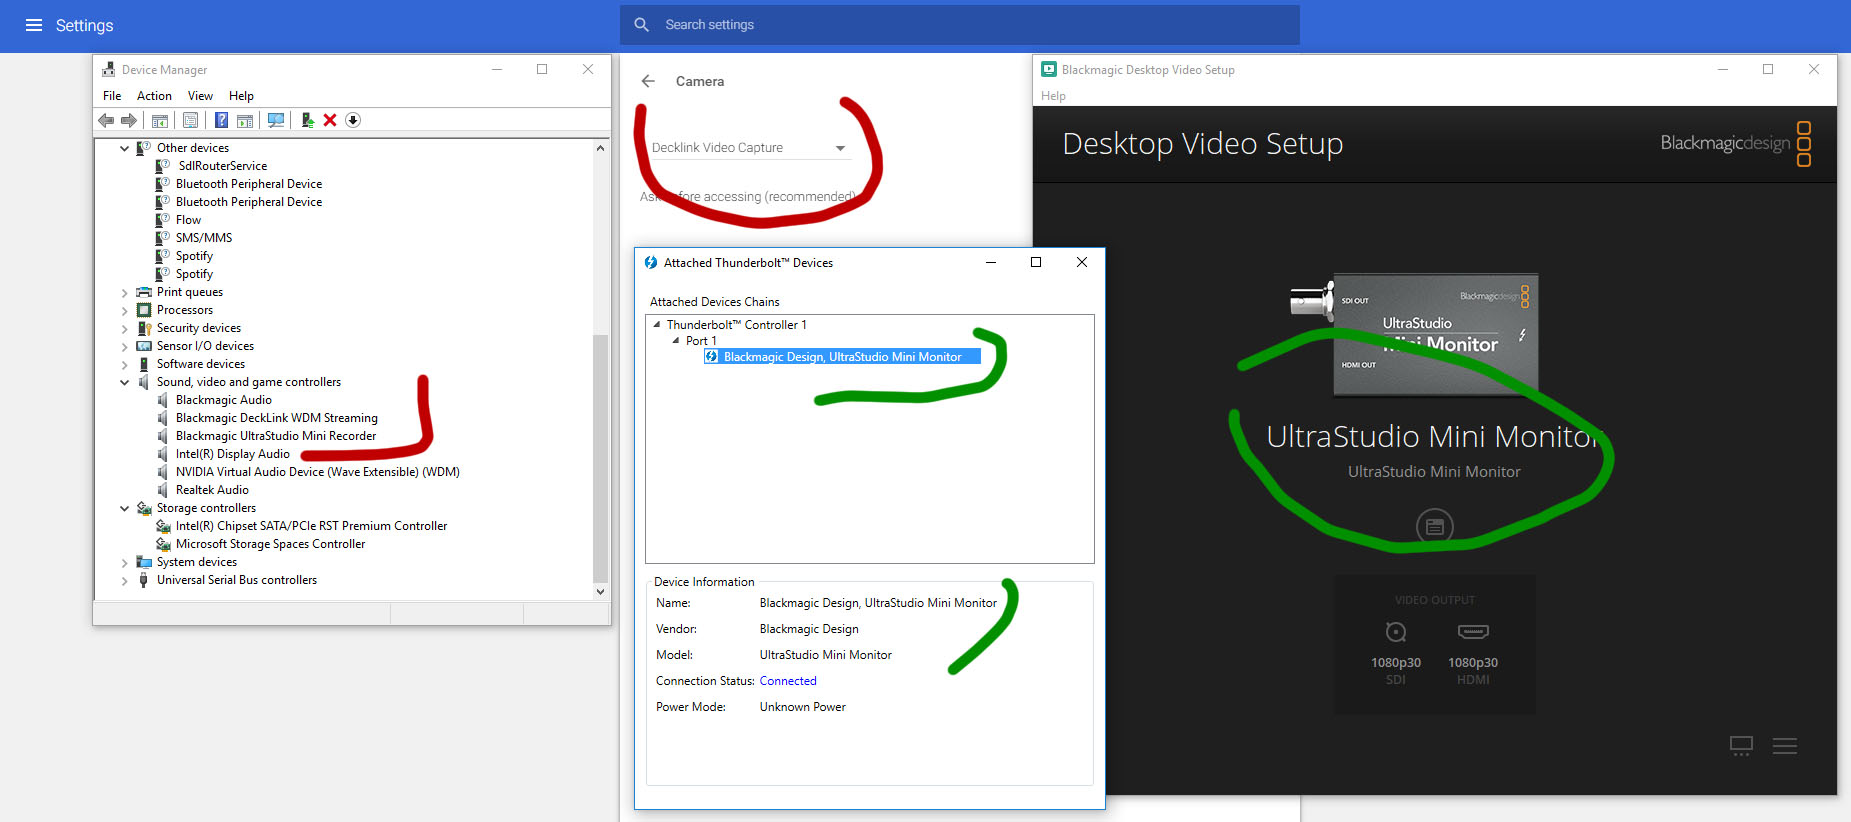
Task: Select the Flow device under Other devices
Action: click(188, 220)
